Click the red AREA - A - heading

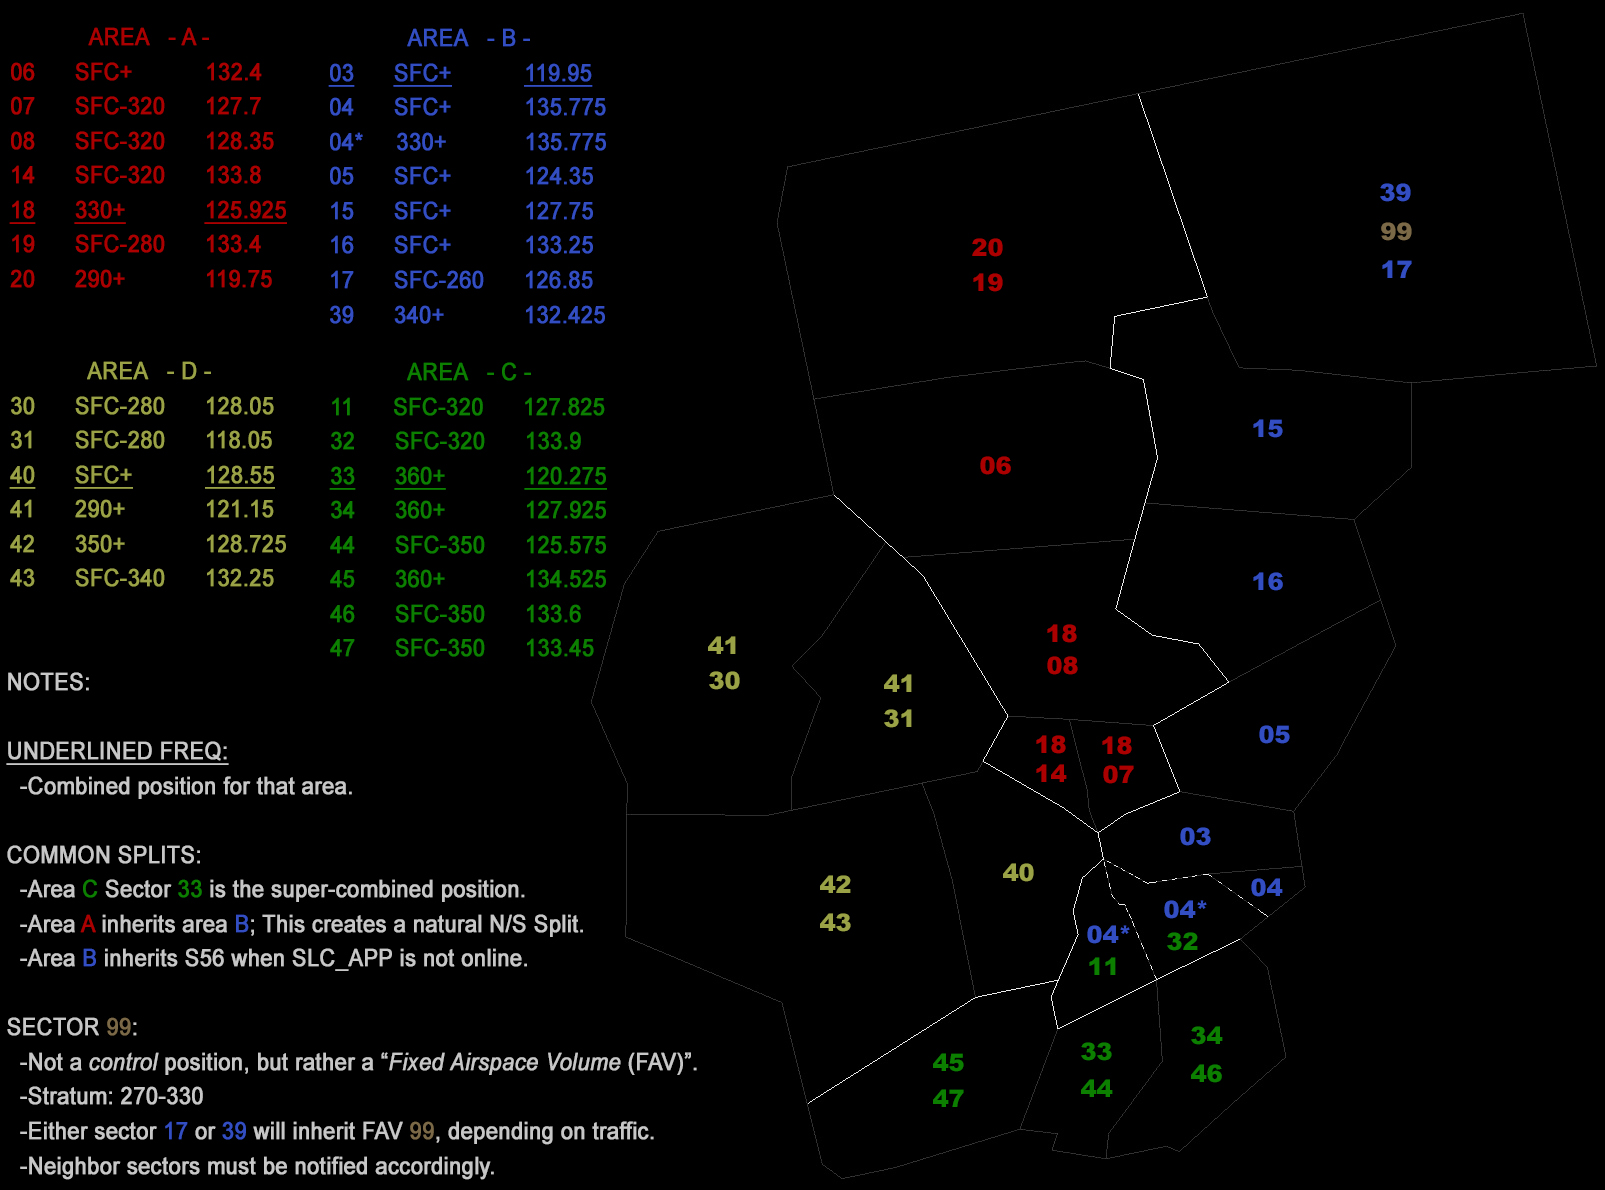coord(148,38)
